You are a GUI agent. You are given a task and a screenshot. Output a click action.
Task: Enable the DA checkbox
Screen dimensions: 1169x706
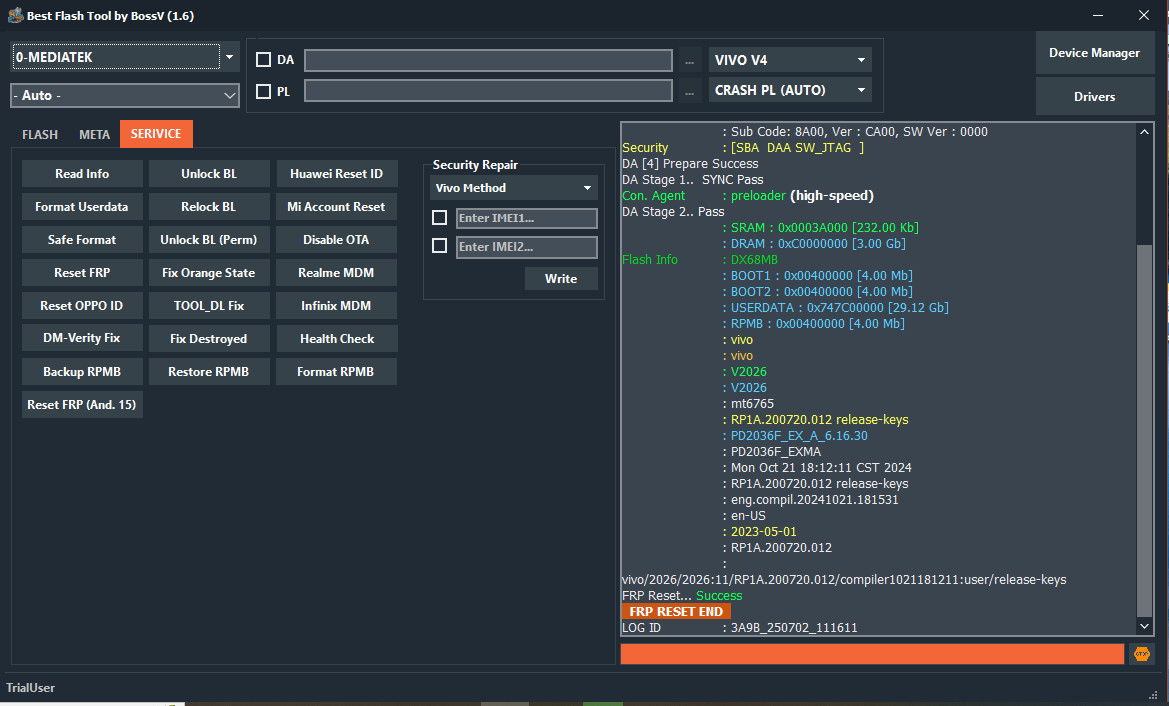click(264, 60)
